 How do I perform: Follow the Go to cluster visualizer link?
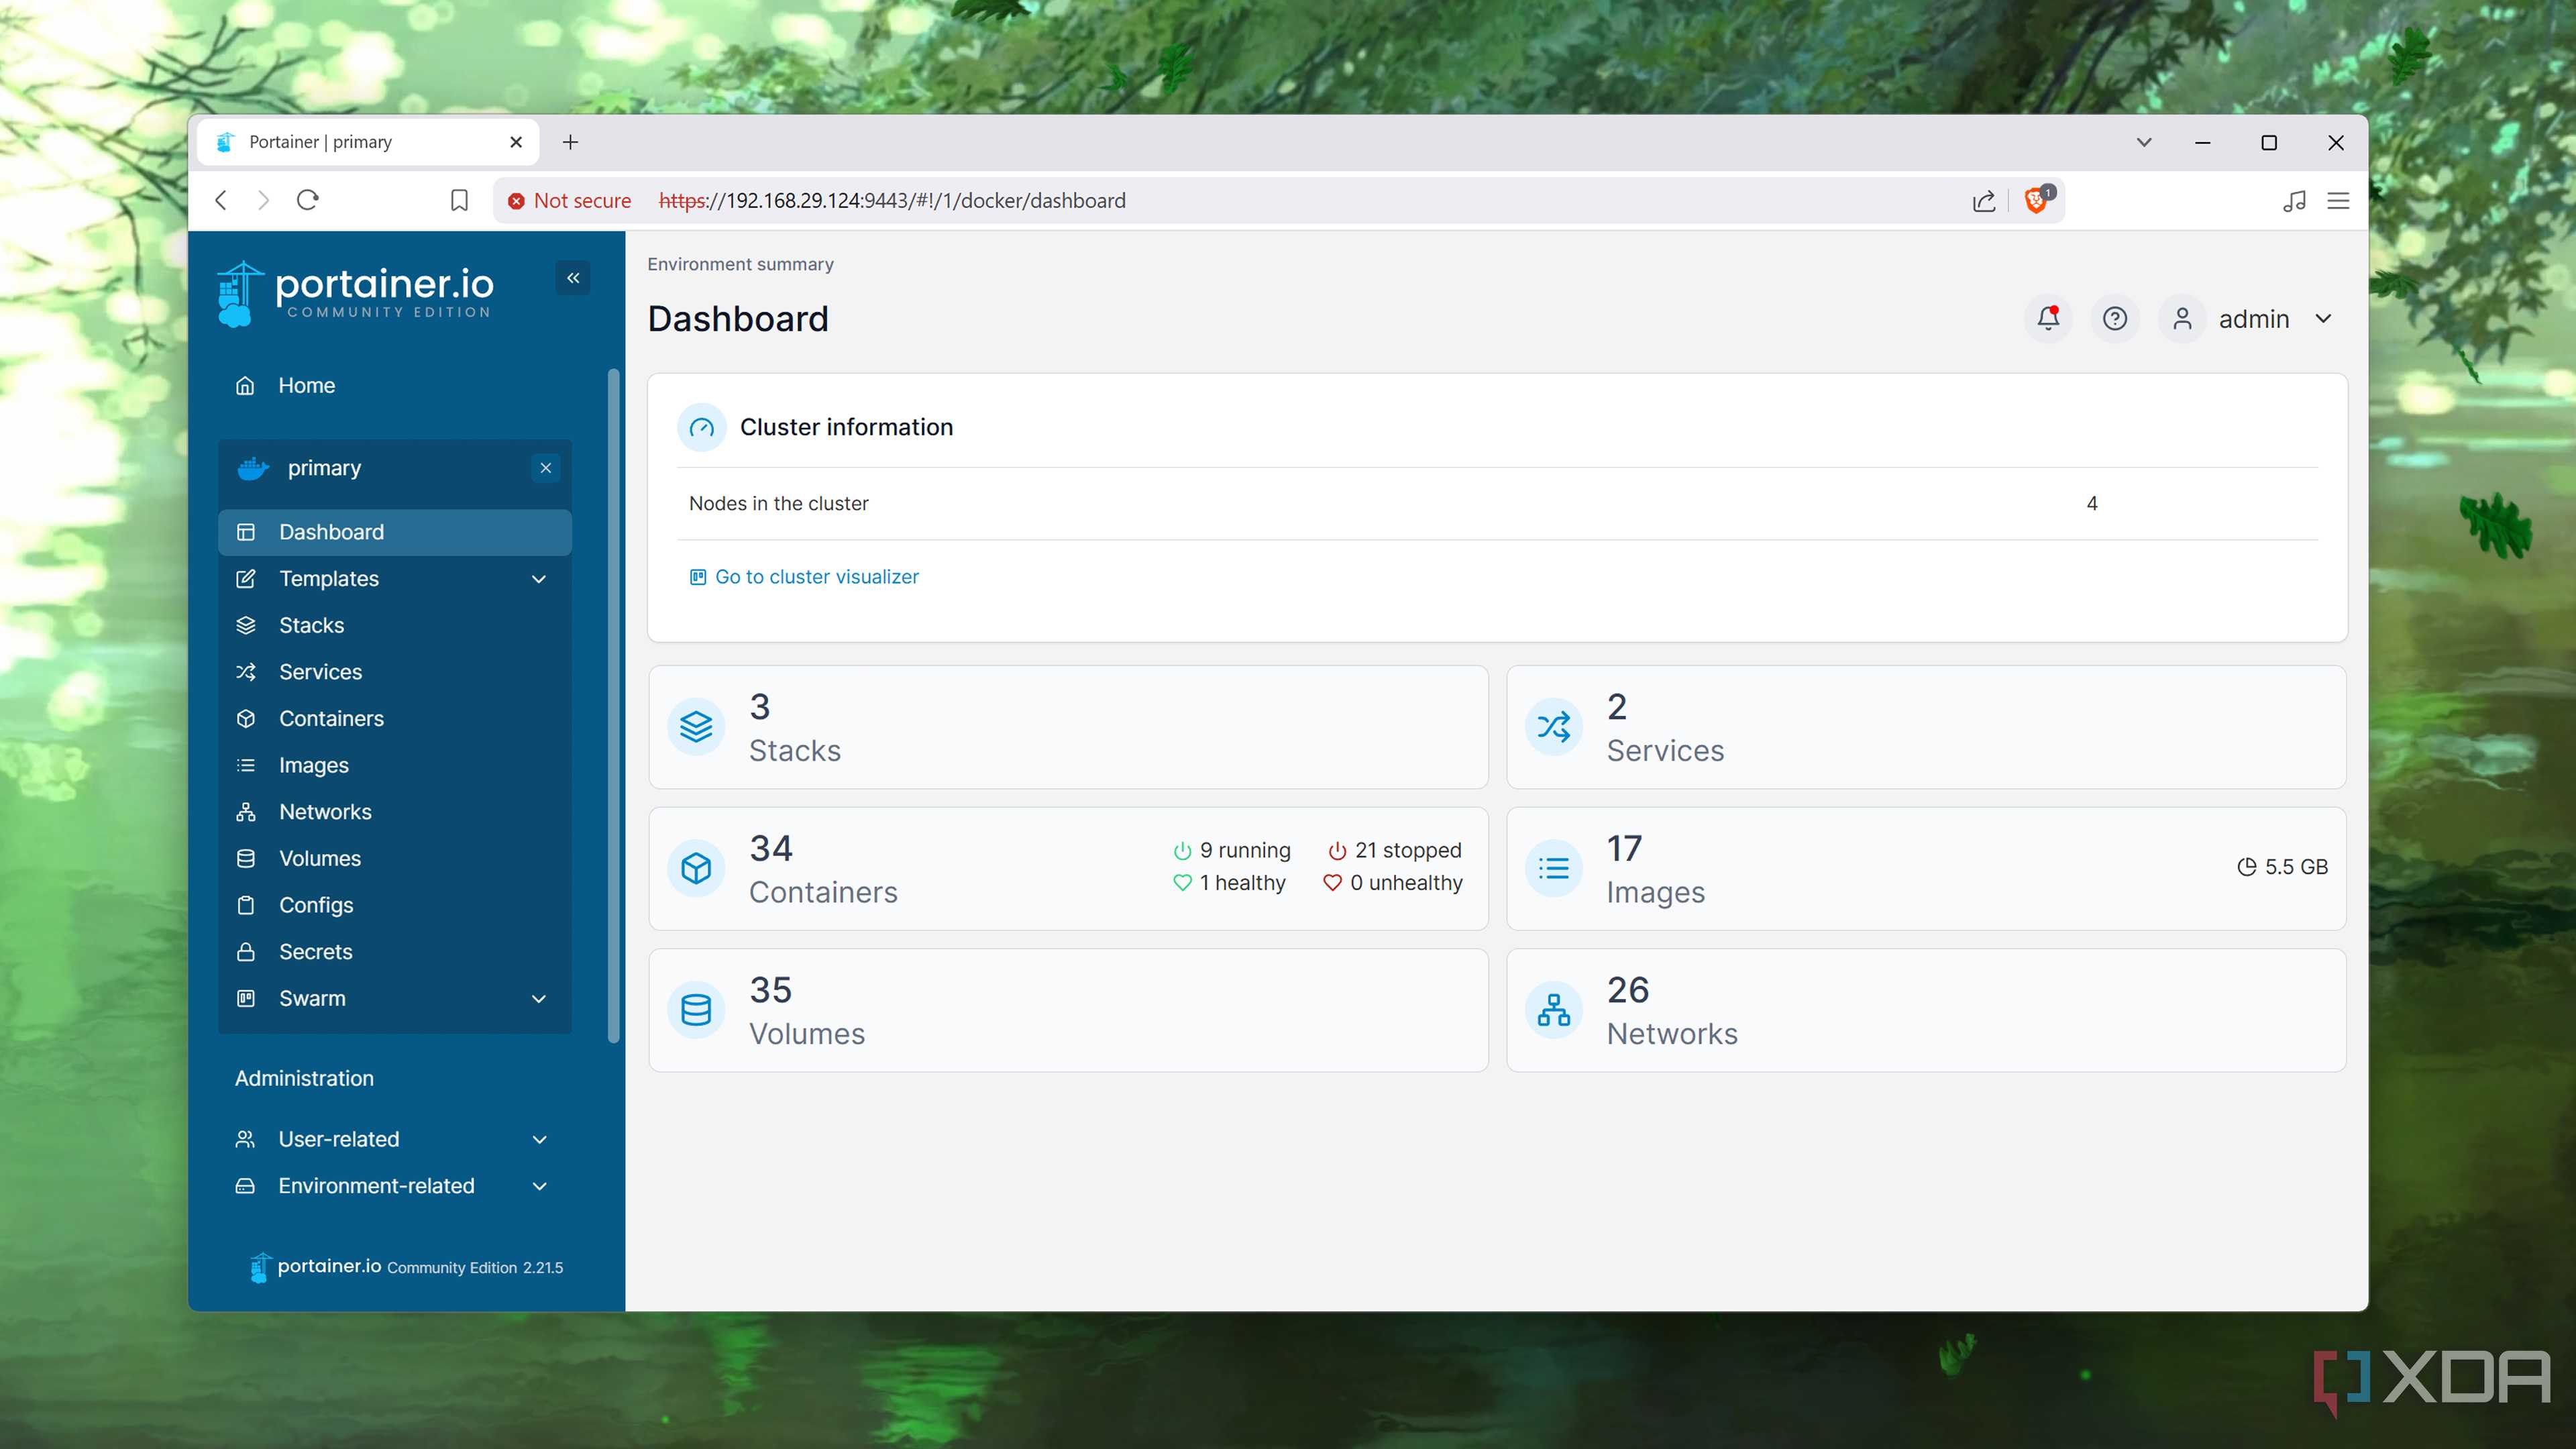[804, 577]
